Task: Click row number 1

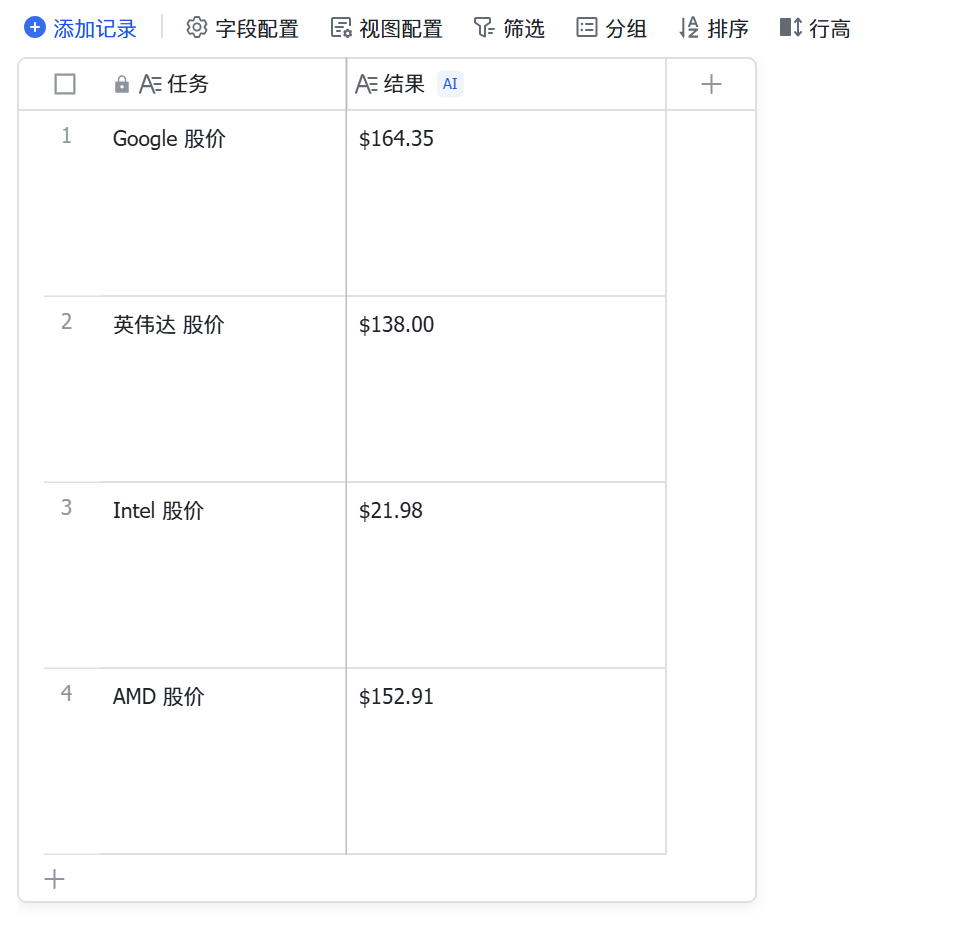Action: (x=66, y=135)
